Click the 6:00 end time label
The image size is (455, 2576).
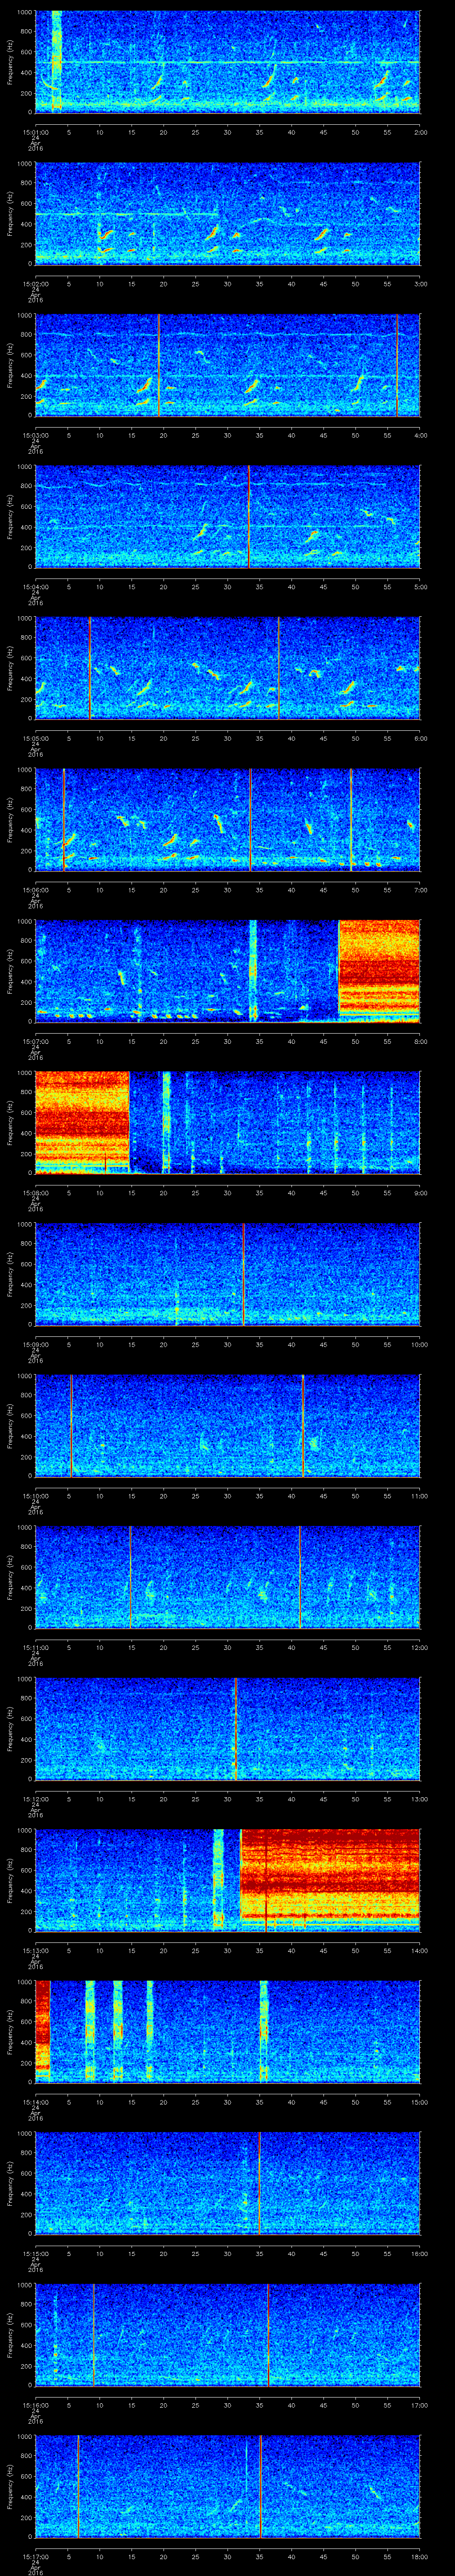(420, 738)
